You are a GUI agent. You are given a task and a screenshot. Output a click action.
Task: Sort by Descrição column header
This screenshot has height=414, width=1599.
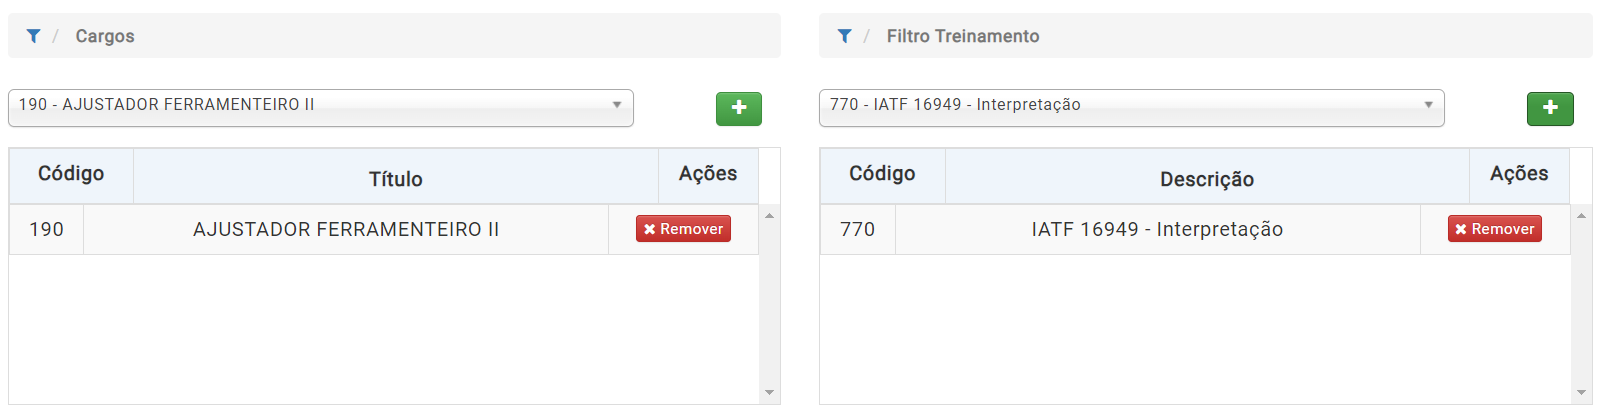[1207, 178]
